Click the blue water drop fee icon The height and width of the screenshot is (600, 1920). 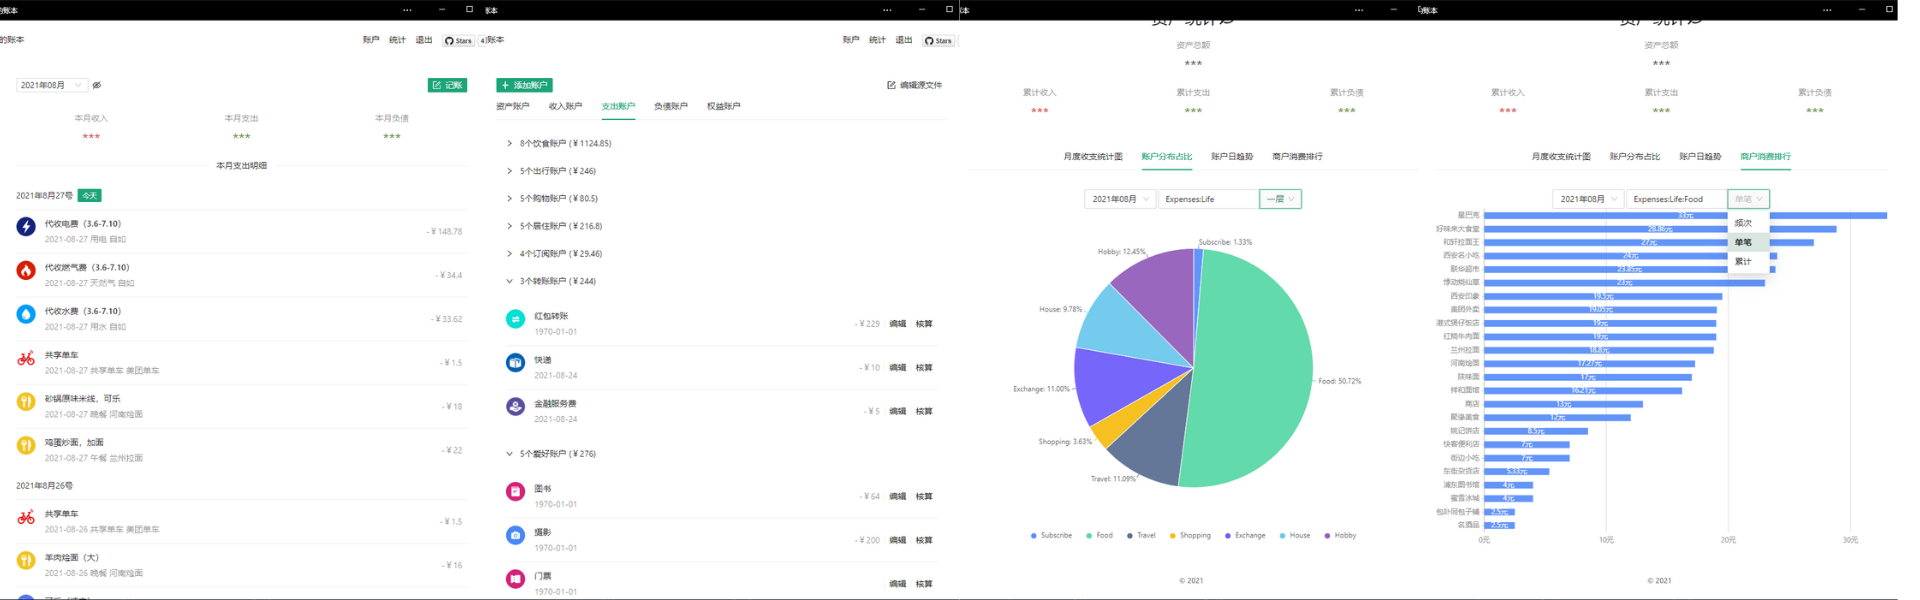click(26, 314)
